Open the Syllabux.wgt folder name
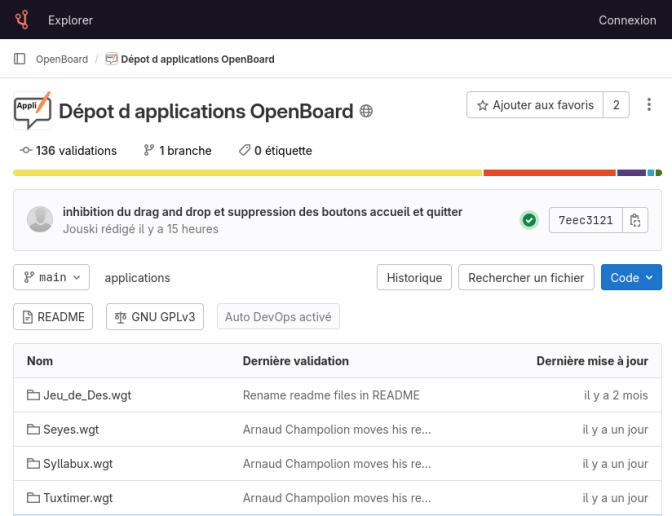The width and height of the screenshot is (672, 516). coord(78,464)
